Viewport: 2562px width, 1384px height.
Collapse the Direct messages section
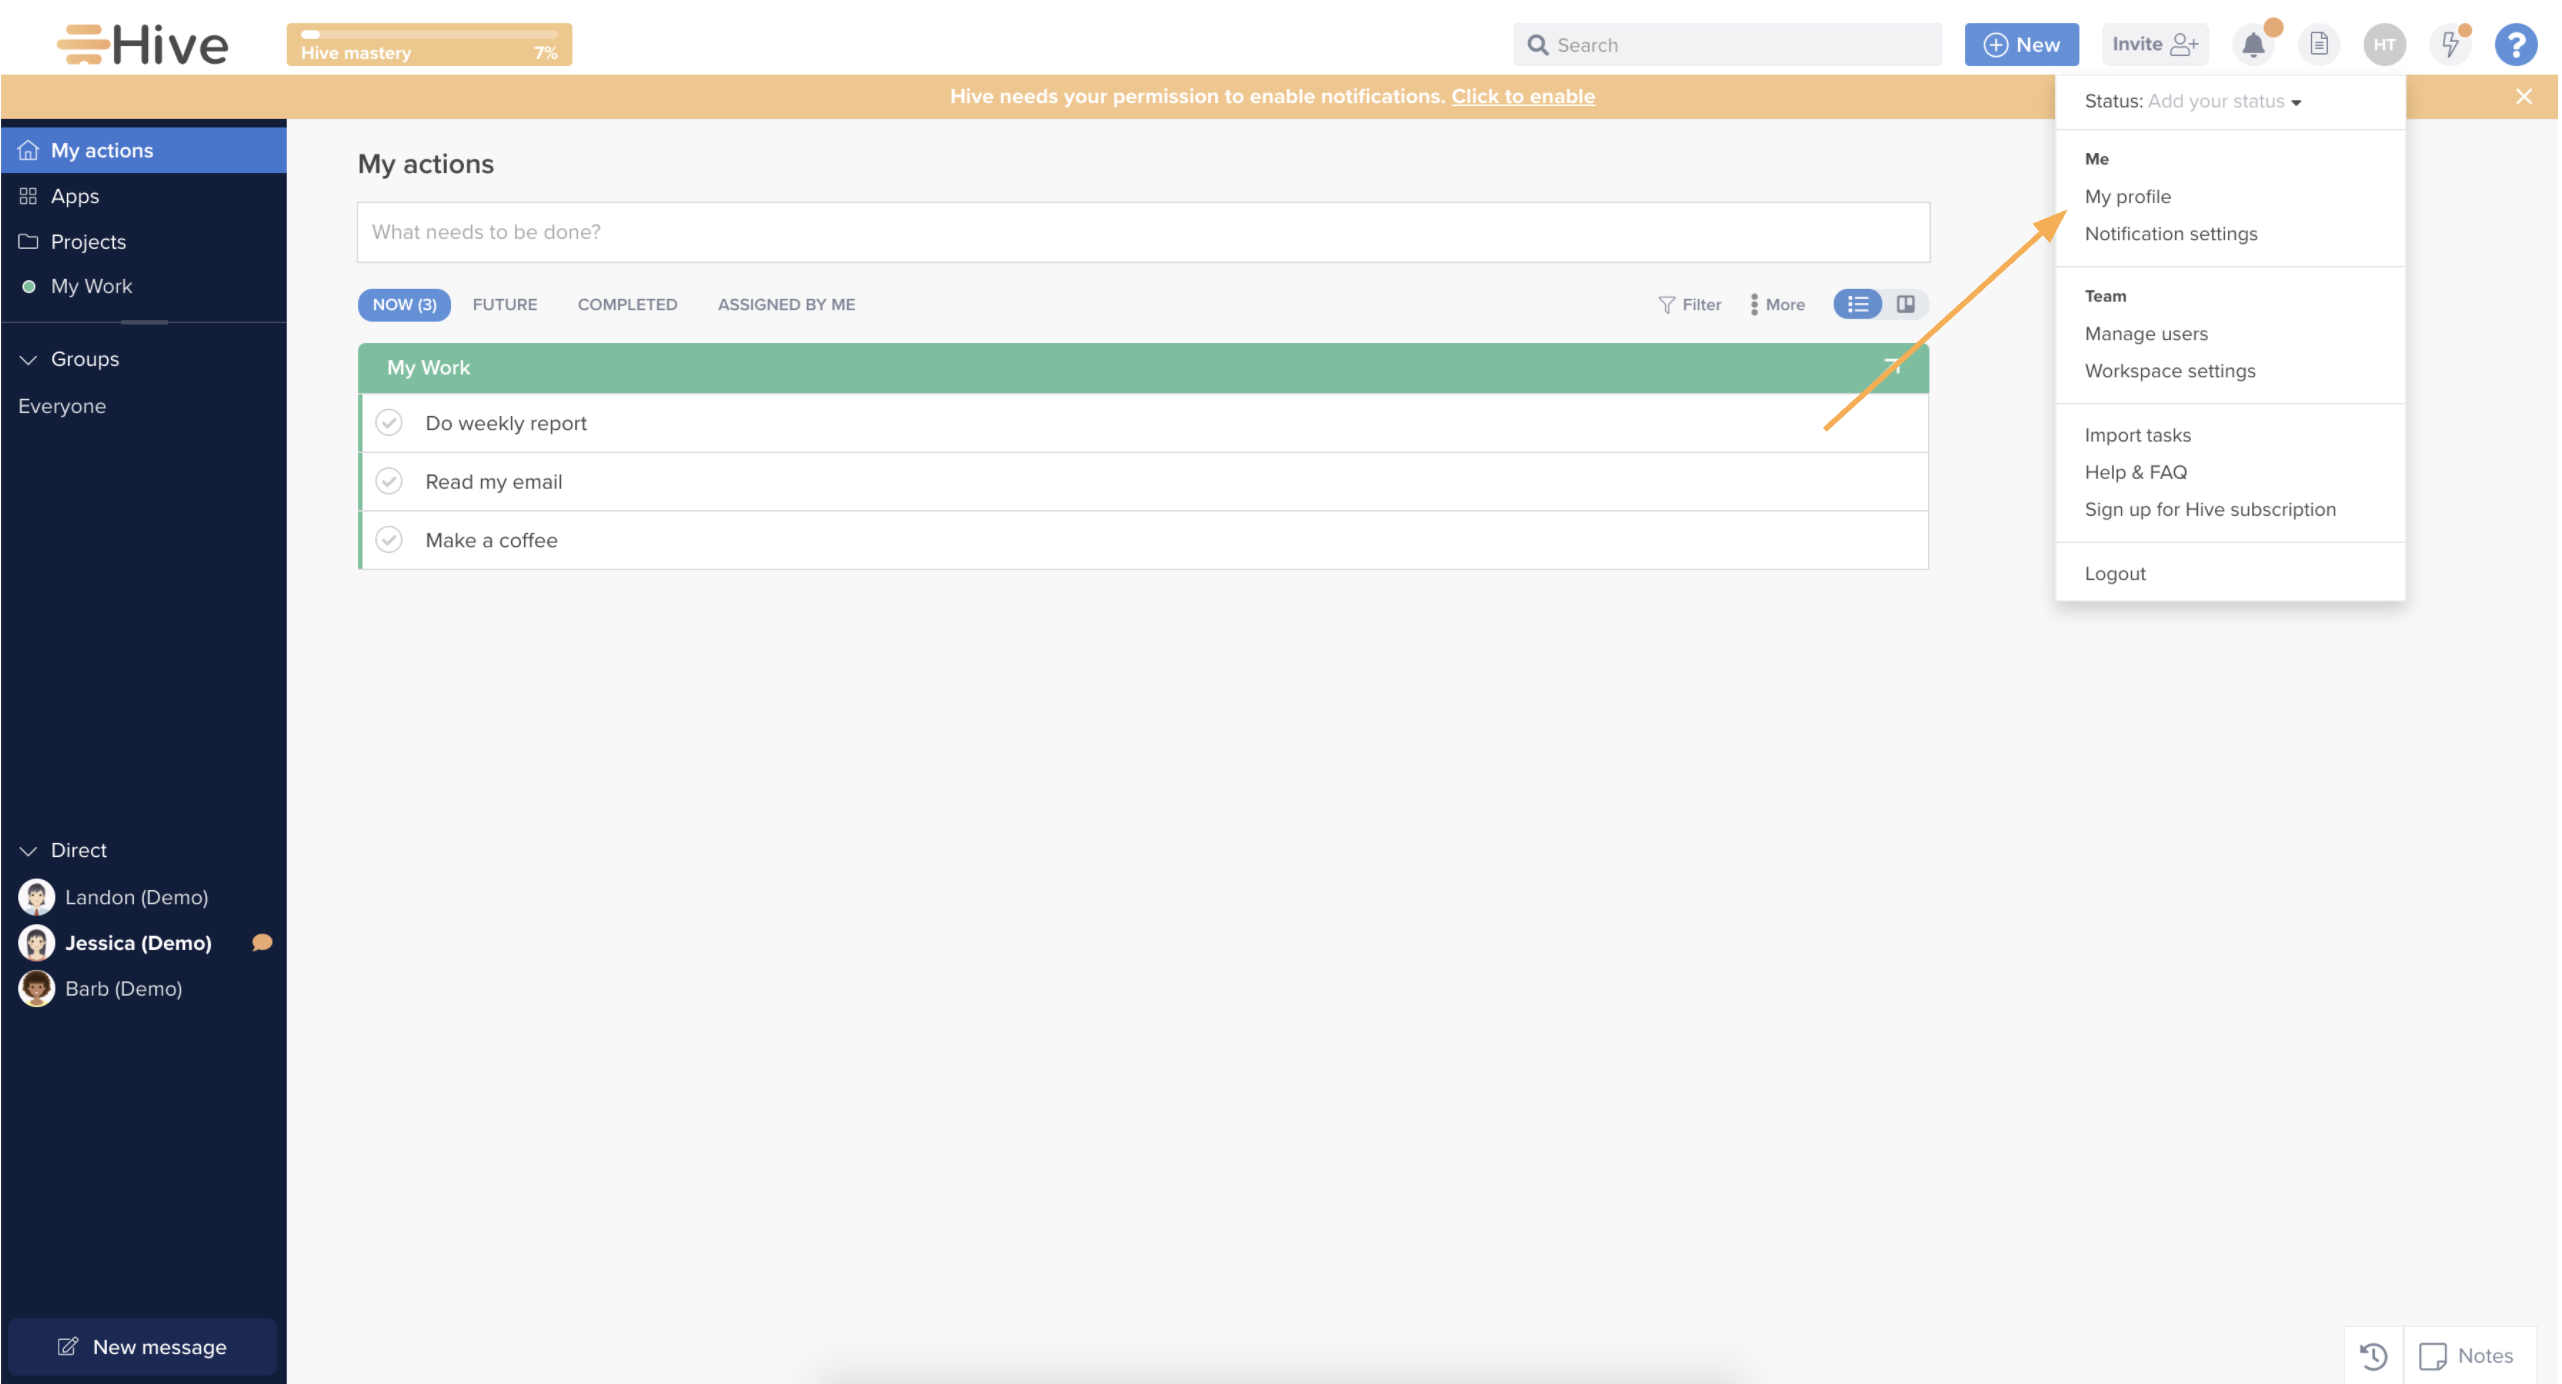pos(28,850)
